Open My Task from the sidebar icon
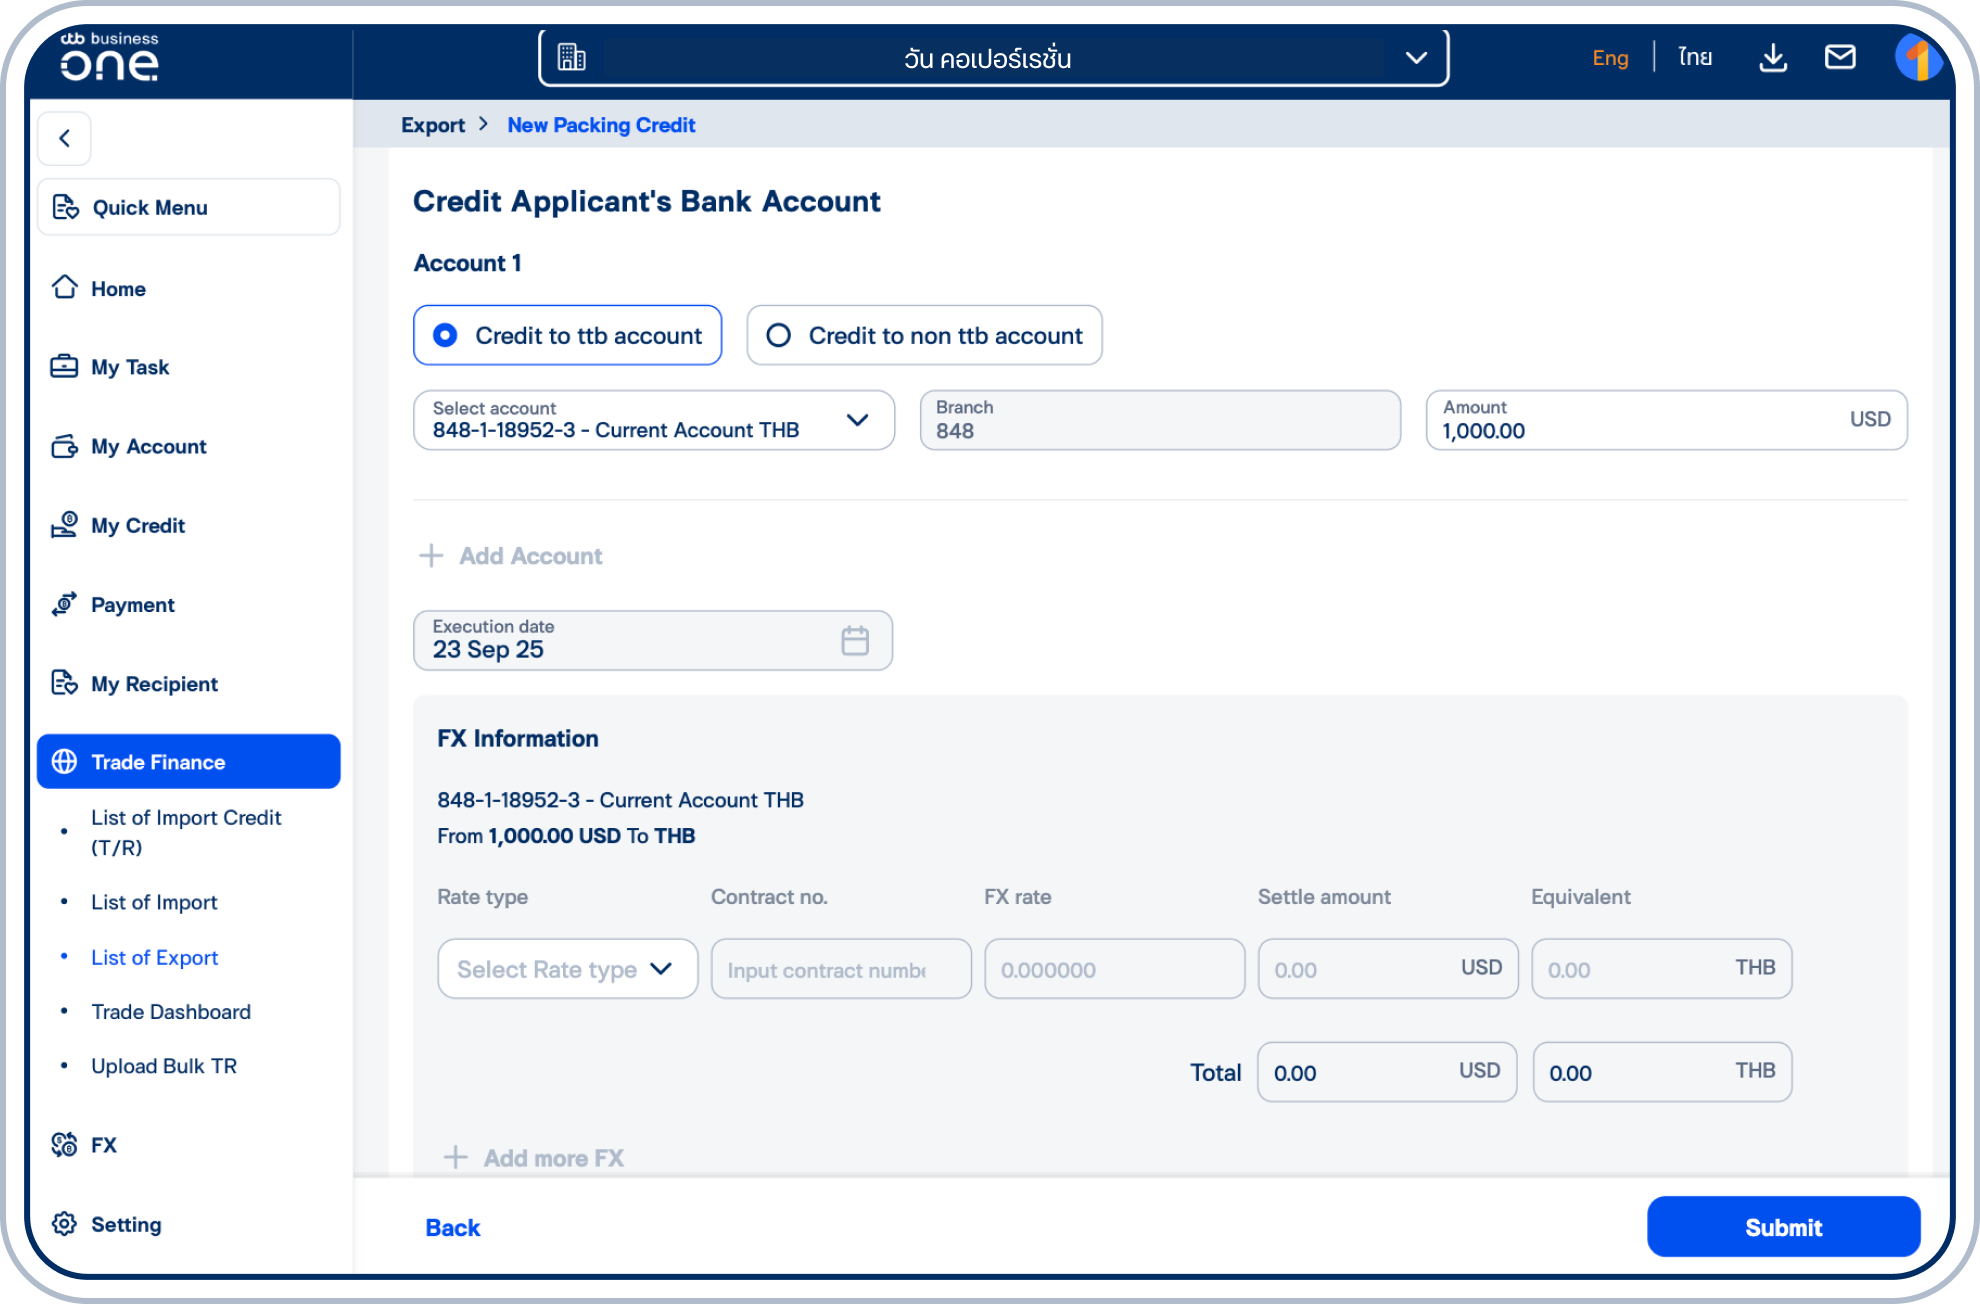 coord(64,366)
